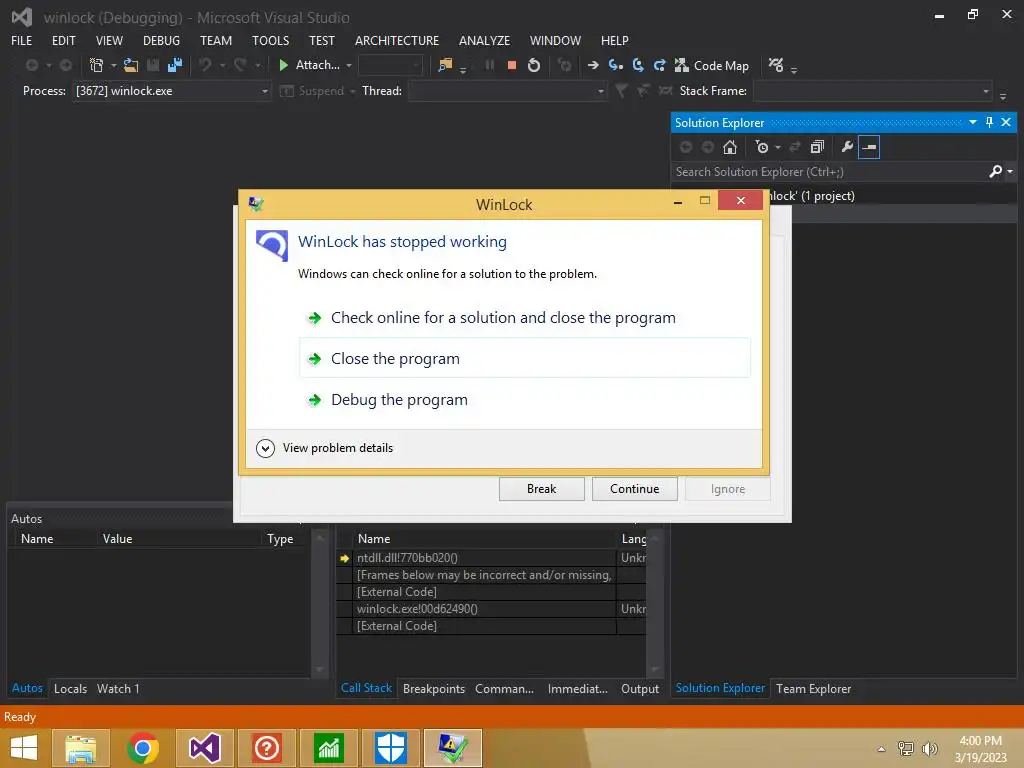Click the Break button
This screenshot has width=1024, height=768.
[x=541, y=488]
